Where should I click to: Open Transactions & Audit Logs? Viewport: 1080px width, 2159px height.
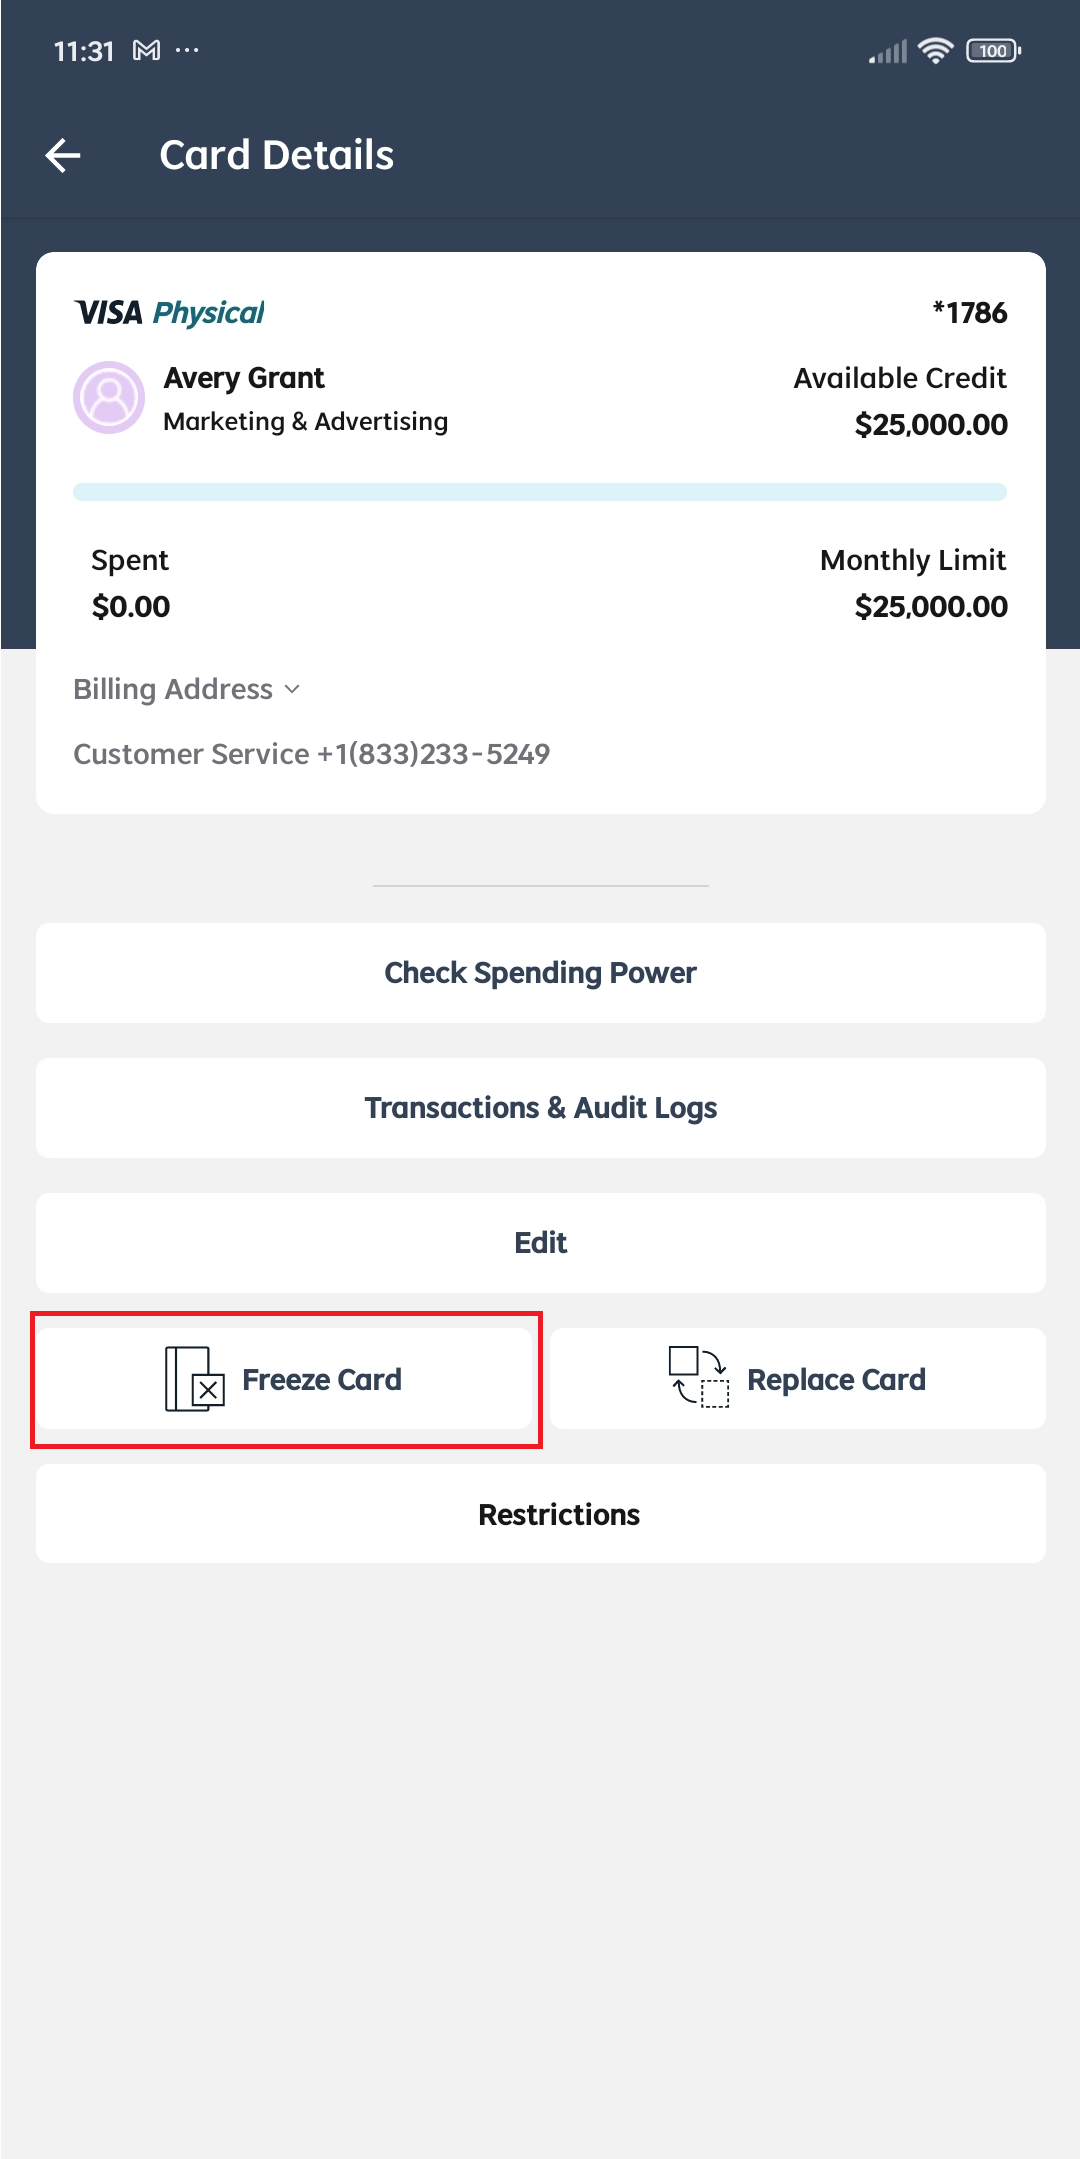pyautogui.click(x=541, y=1108)
